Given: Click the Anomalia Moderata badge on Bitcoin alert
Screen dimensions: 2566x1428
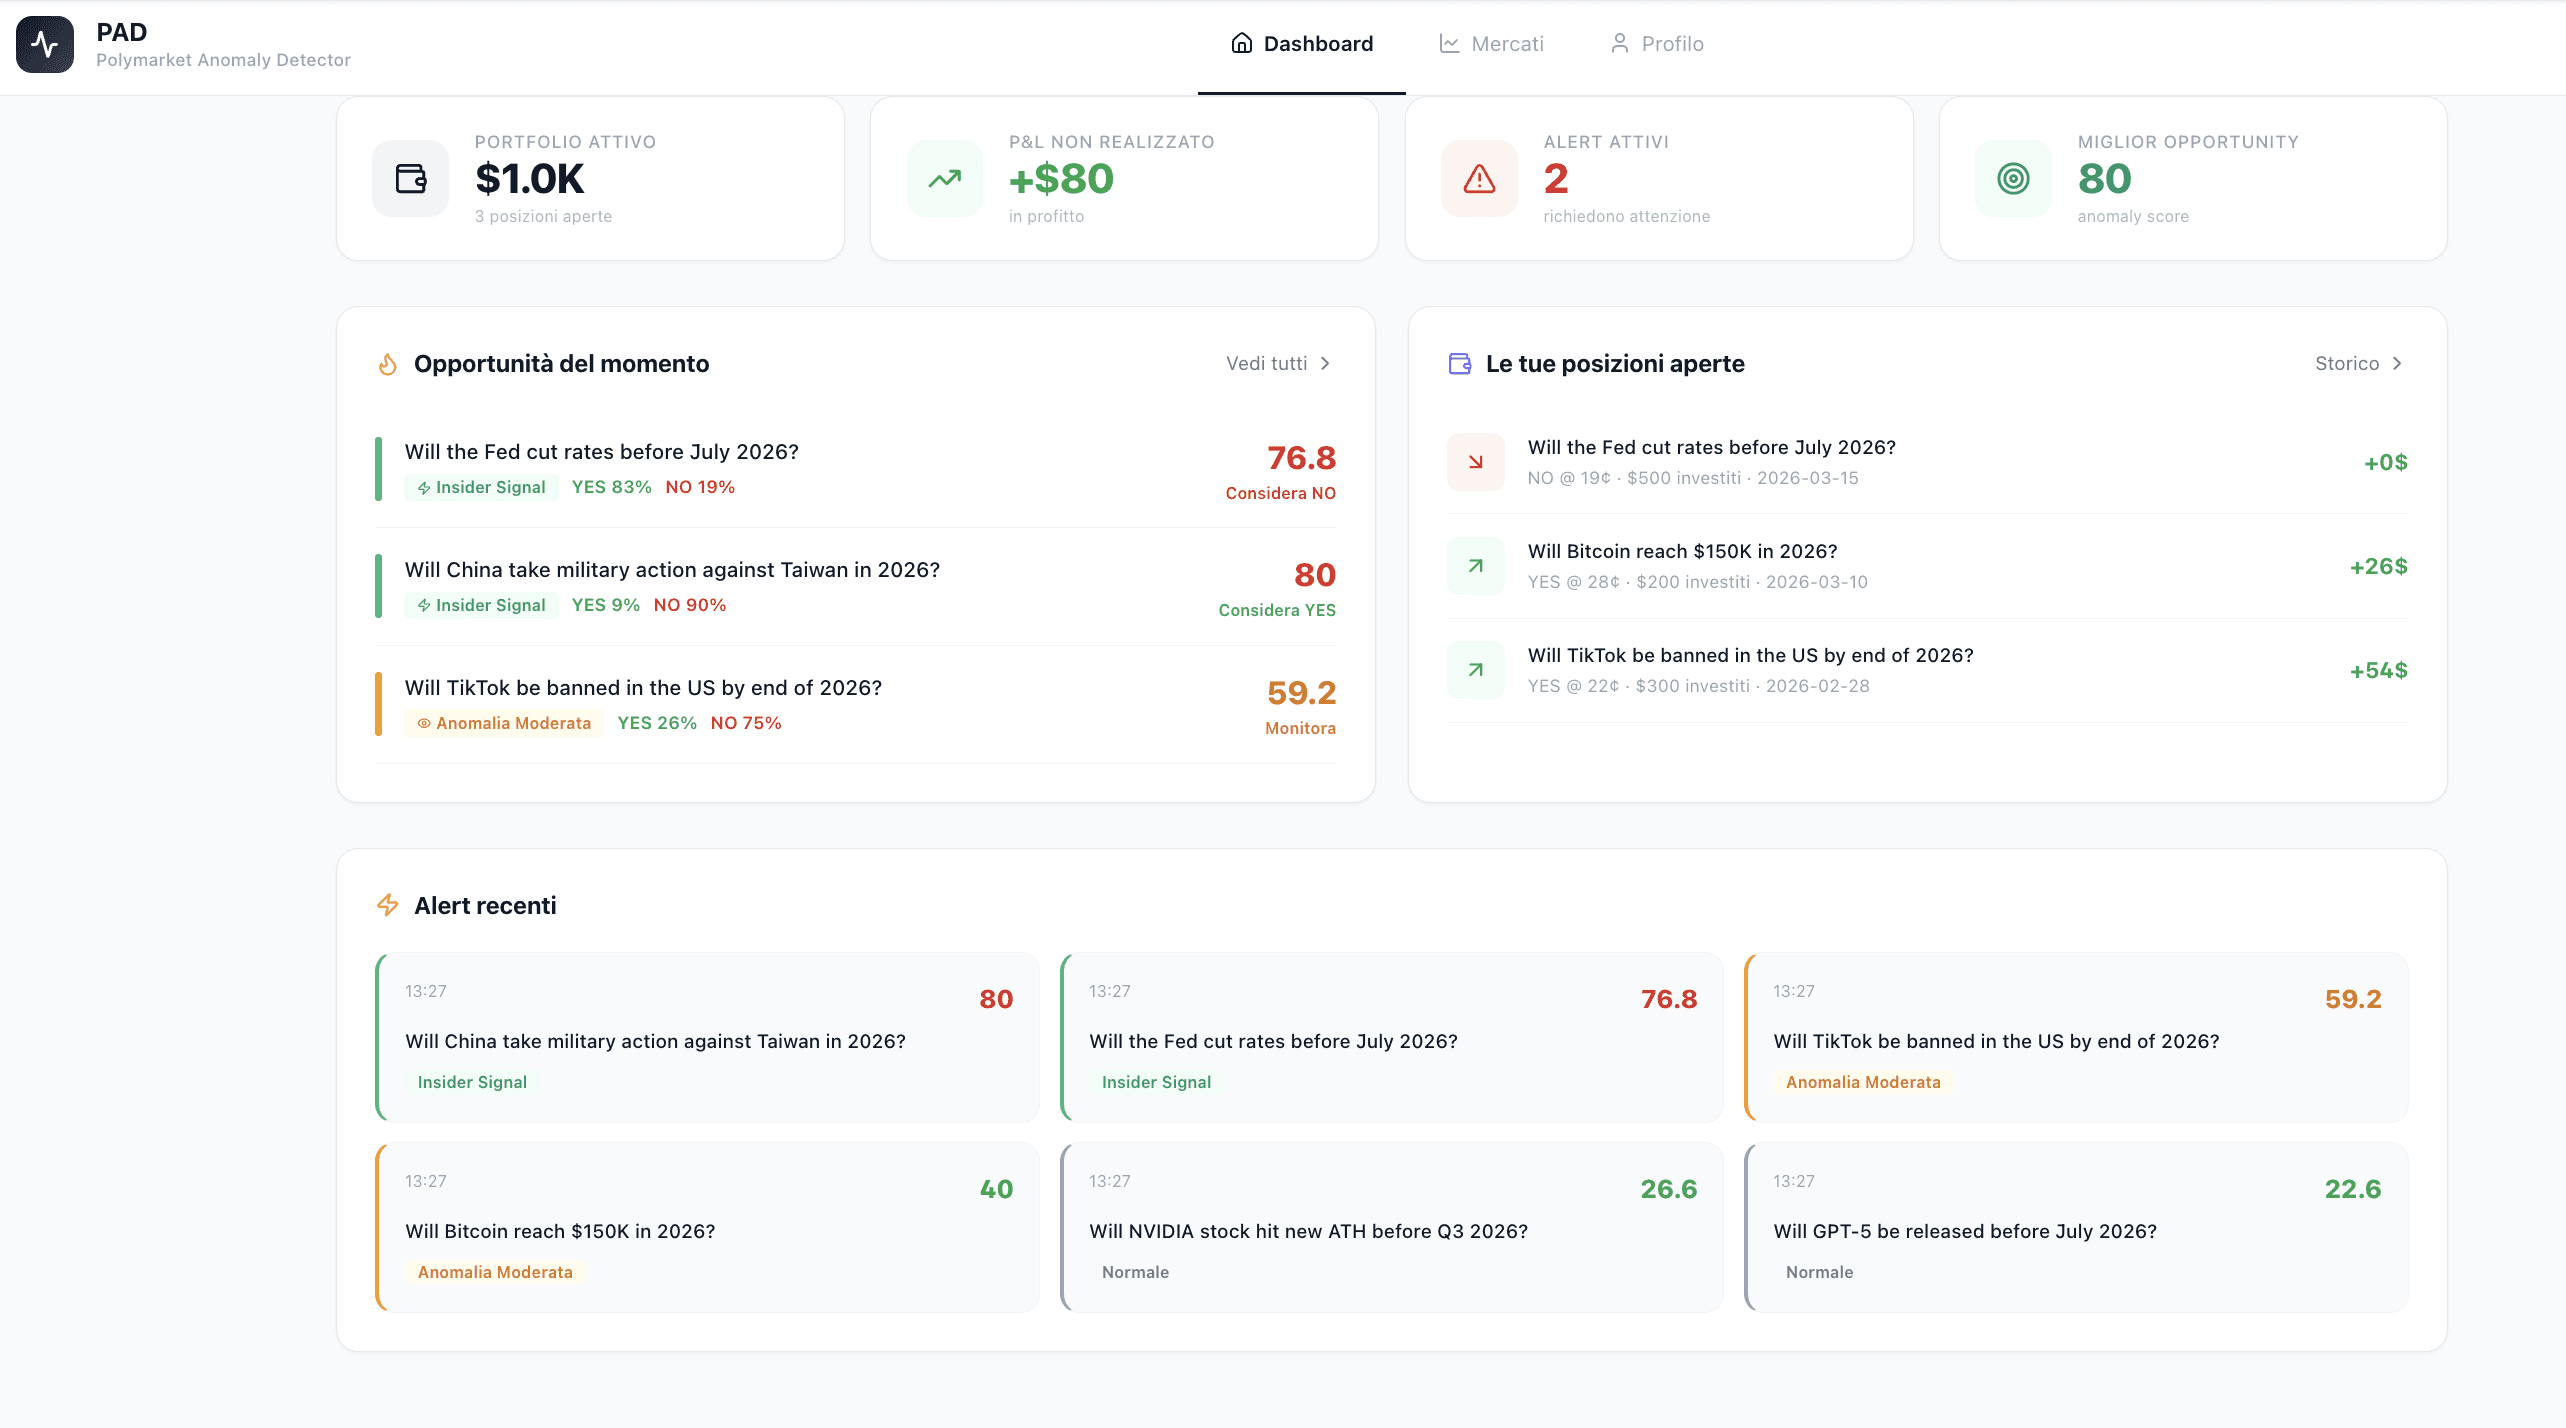Looking at the screenshot, I should 494,1271.
